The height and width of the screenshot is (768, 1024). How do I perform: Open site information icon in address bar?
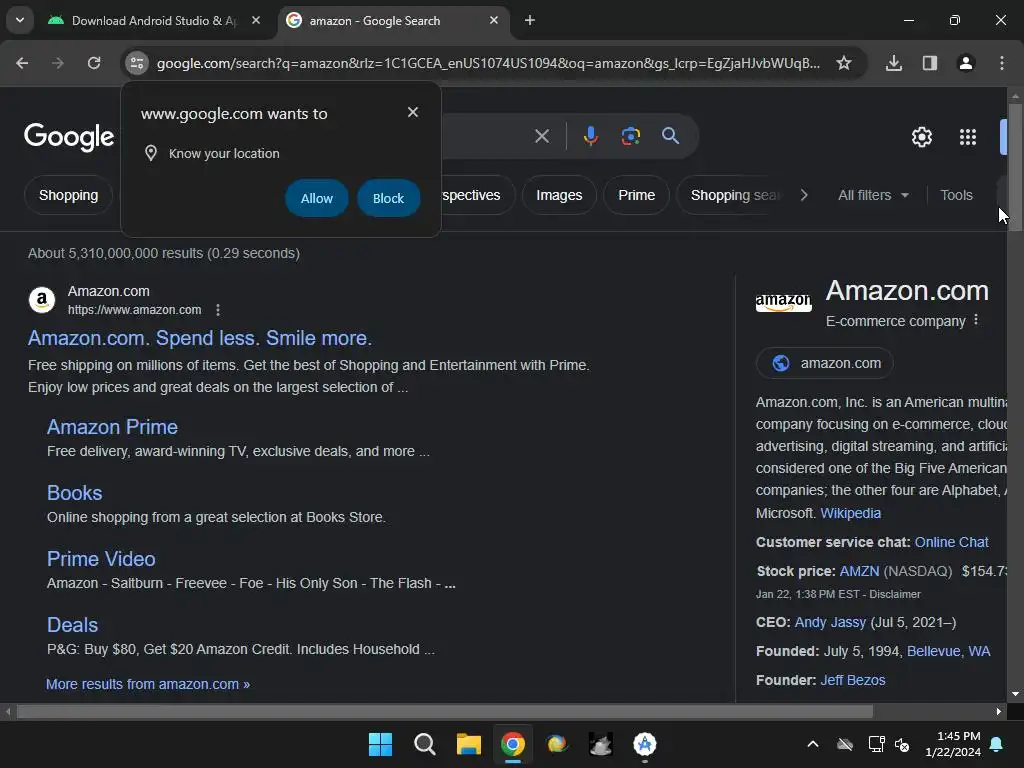136,63
